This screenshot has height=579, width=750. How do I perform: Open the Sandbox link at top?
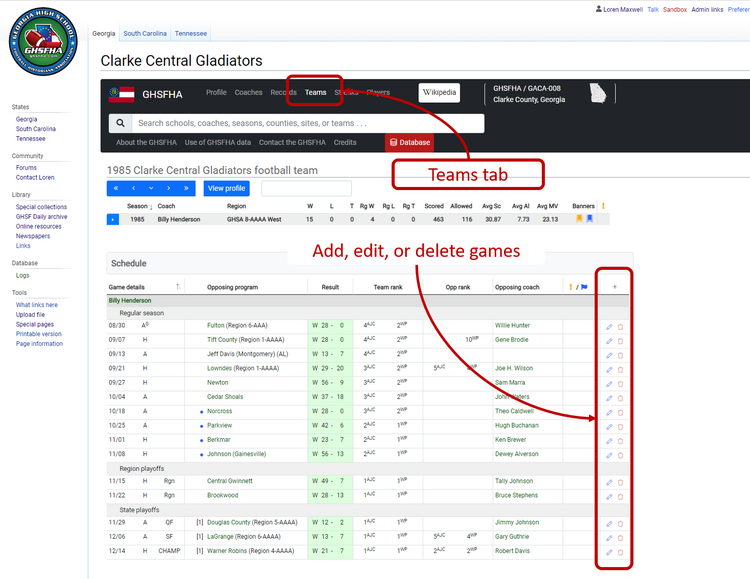point(675,10)
